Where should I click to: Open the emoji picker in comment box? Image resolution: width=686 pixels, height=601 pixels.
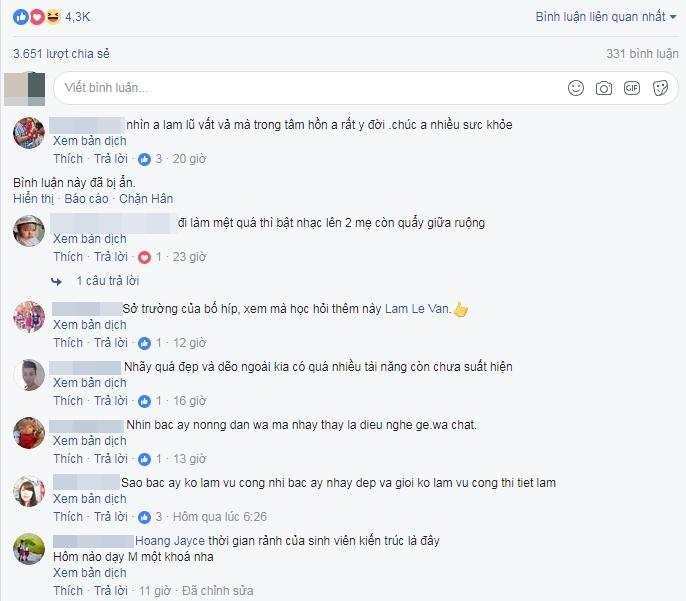575,88
